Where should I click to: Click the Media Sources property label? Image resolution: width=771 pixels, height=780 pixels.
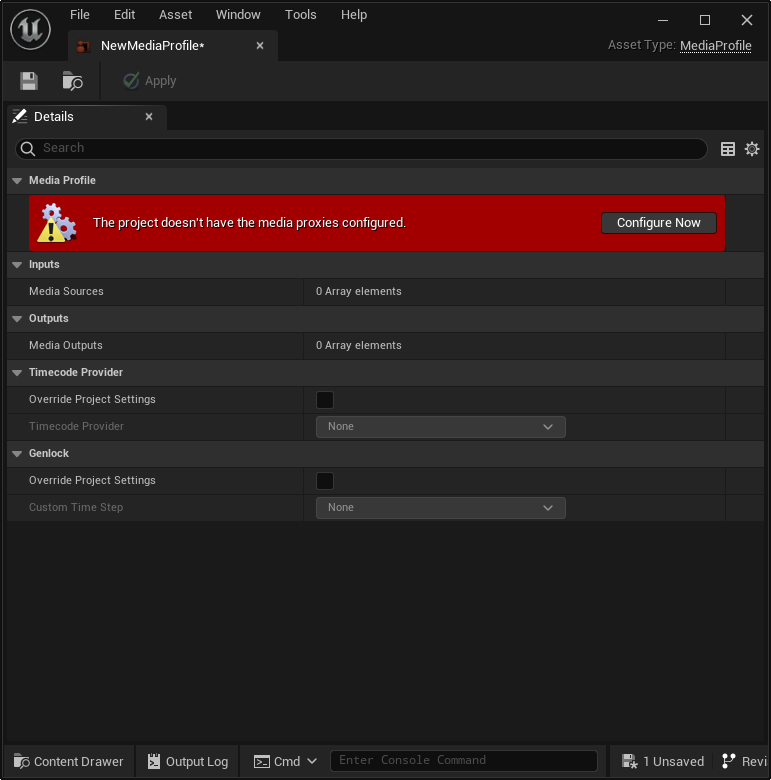66,292
